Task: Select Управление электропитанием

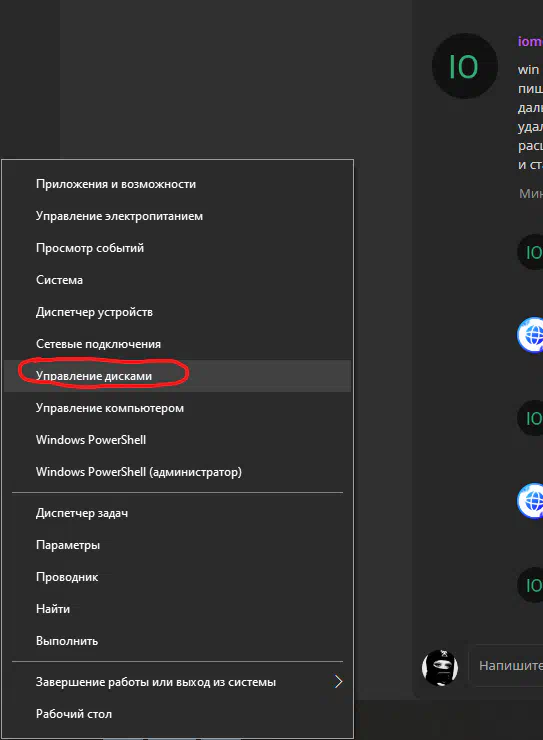Action: [x=177, y=216]
